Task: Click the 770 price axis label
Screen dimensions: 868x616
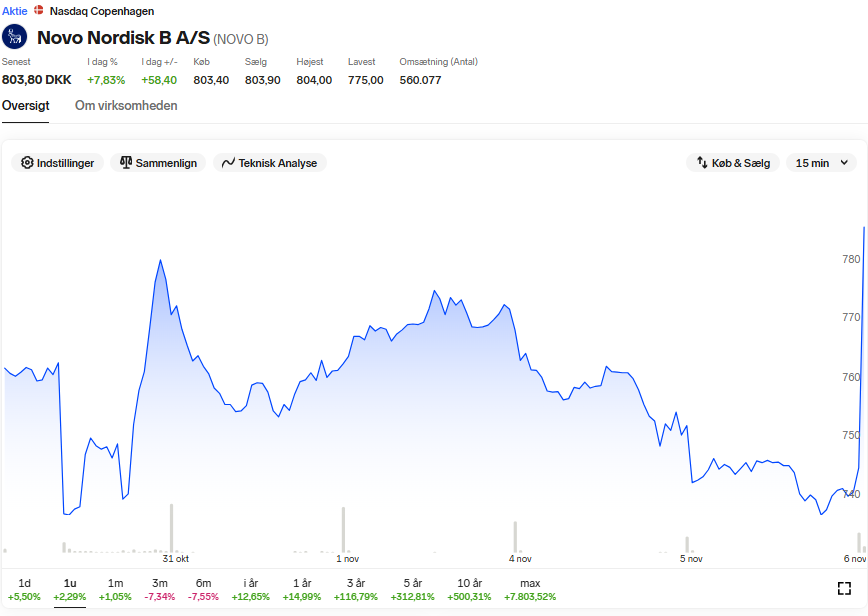Action: 851,317
